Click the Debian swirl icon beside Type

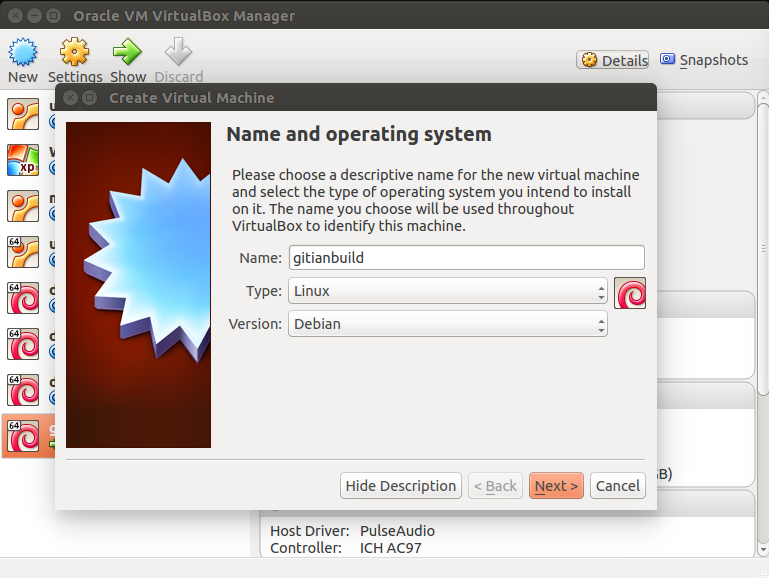tap(630, 293)
